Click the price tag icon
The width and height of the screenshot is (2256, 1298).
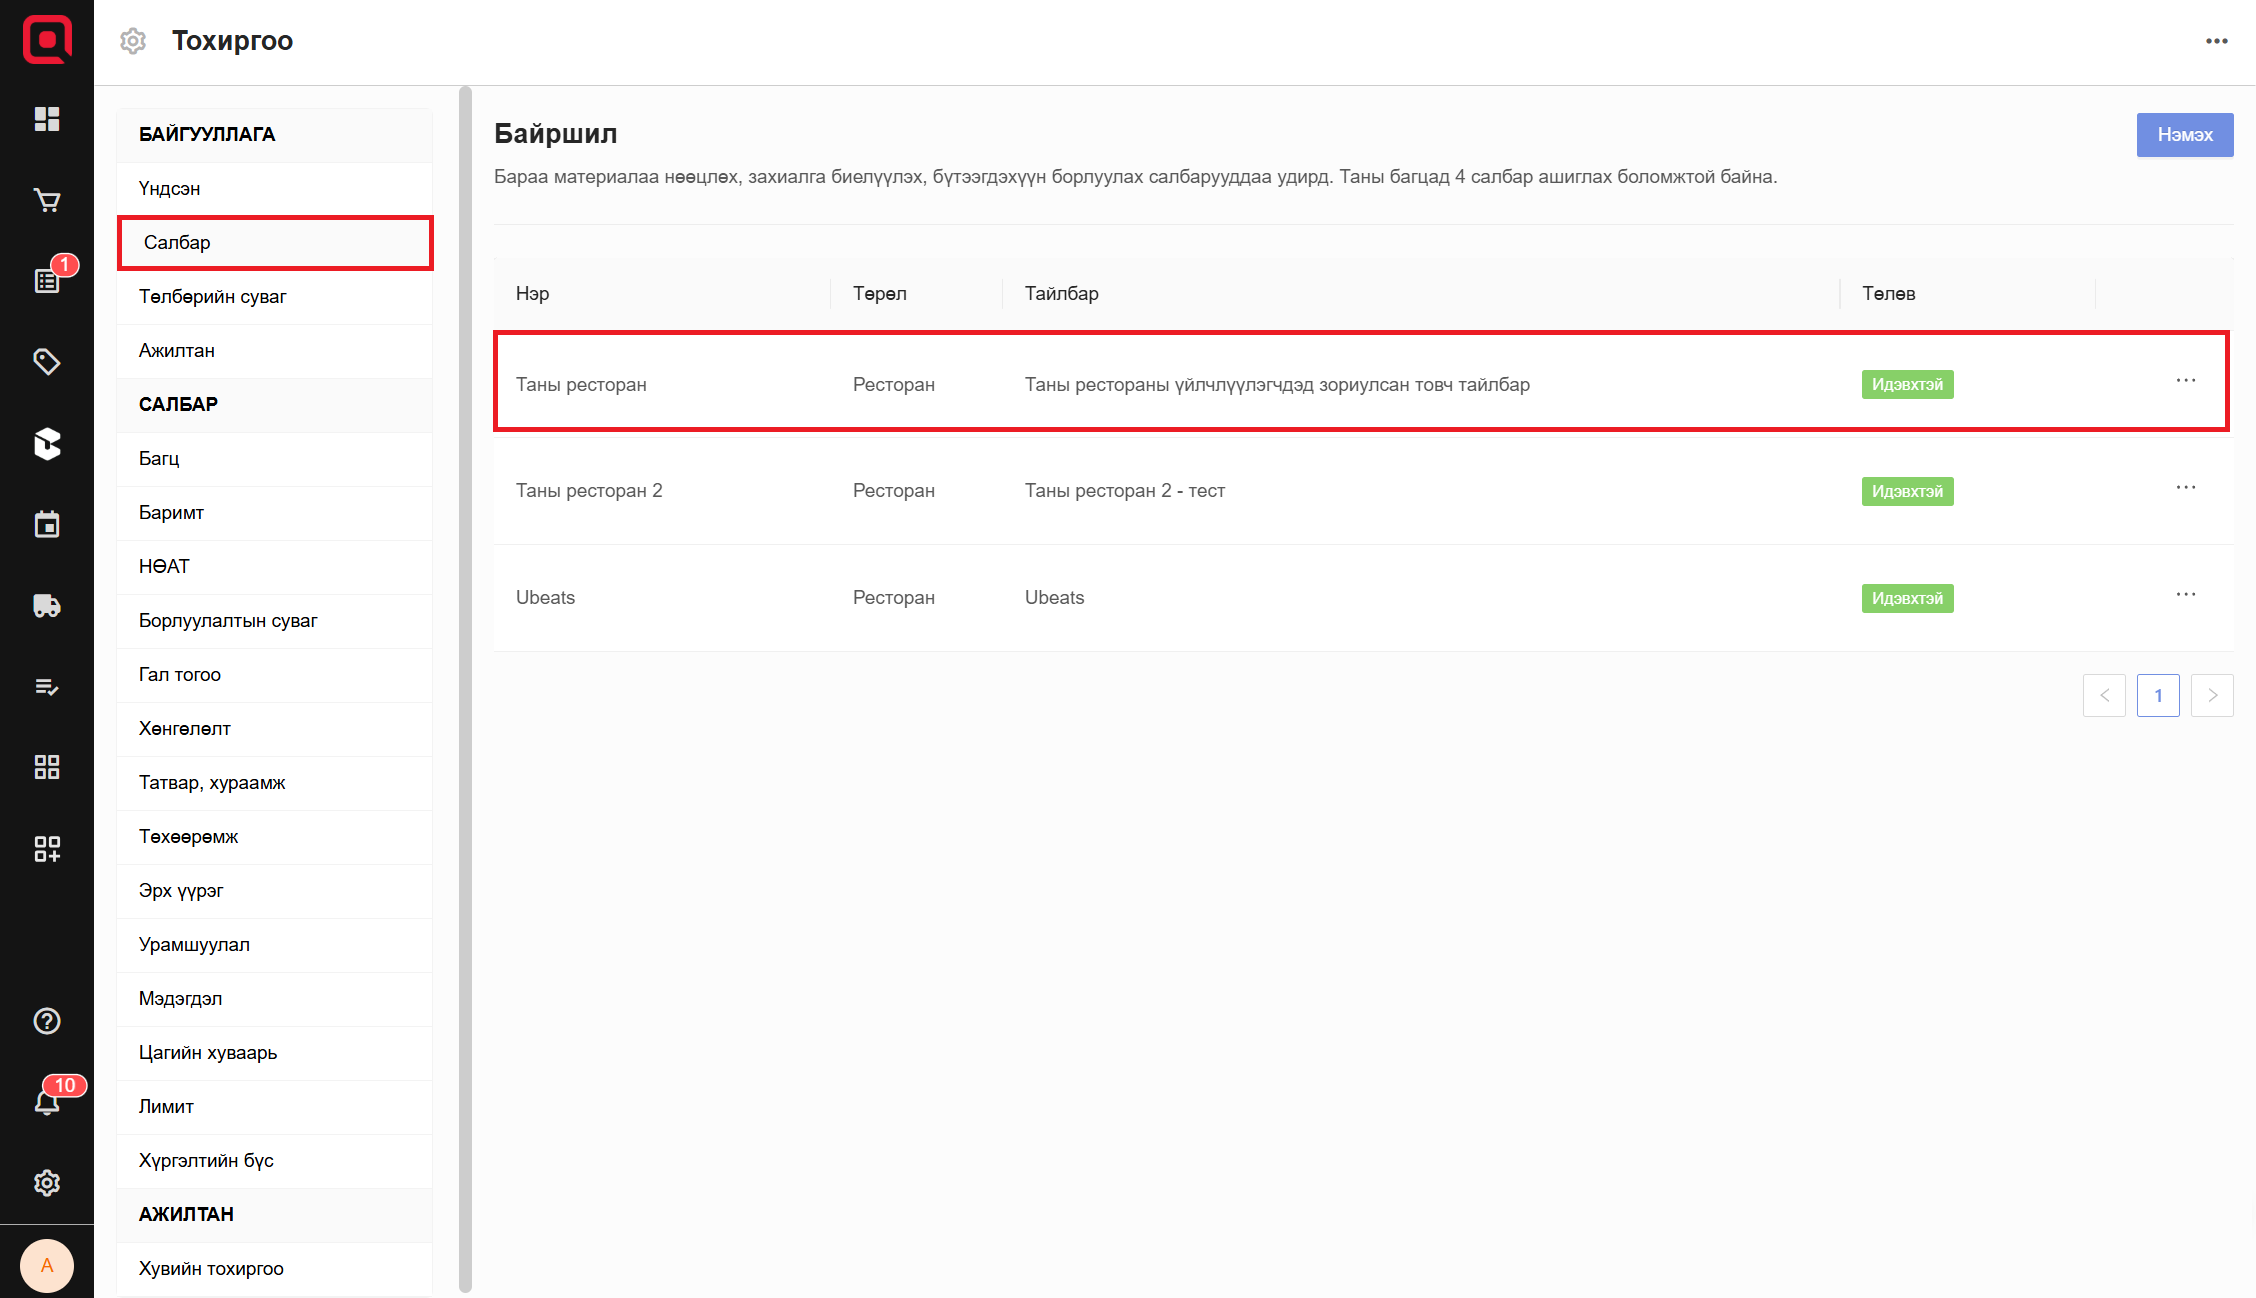tap(47, 361)
